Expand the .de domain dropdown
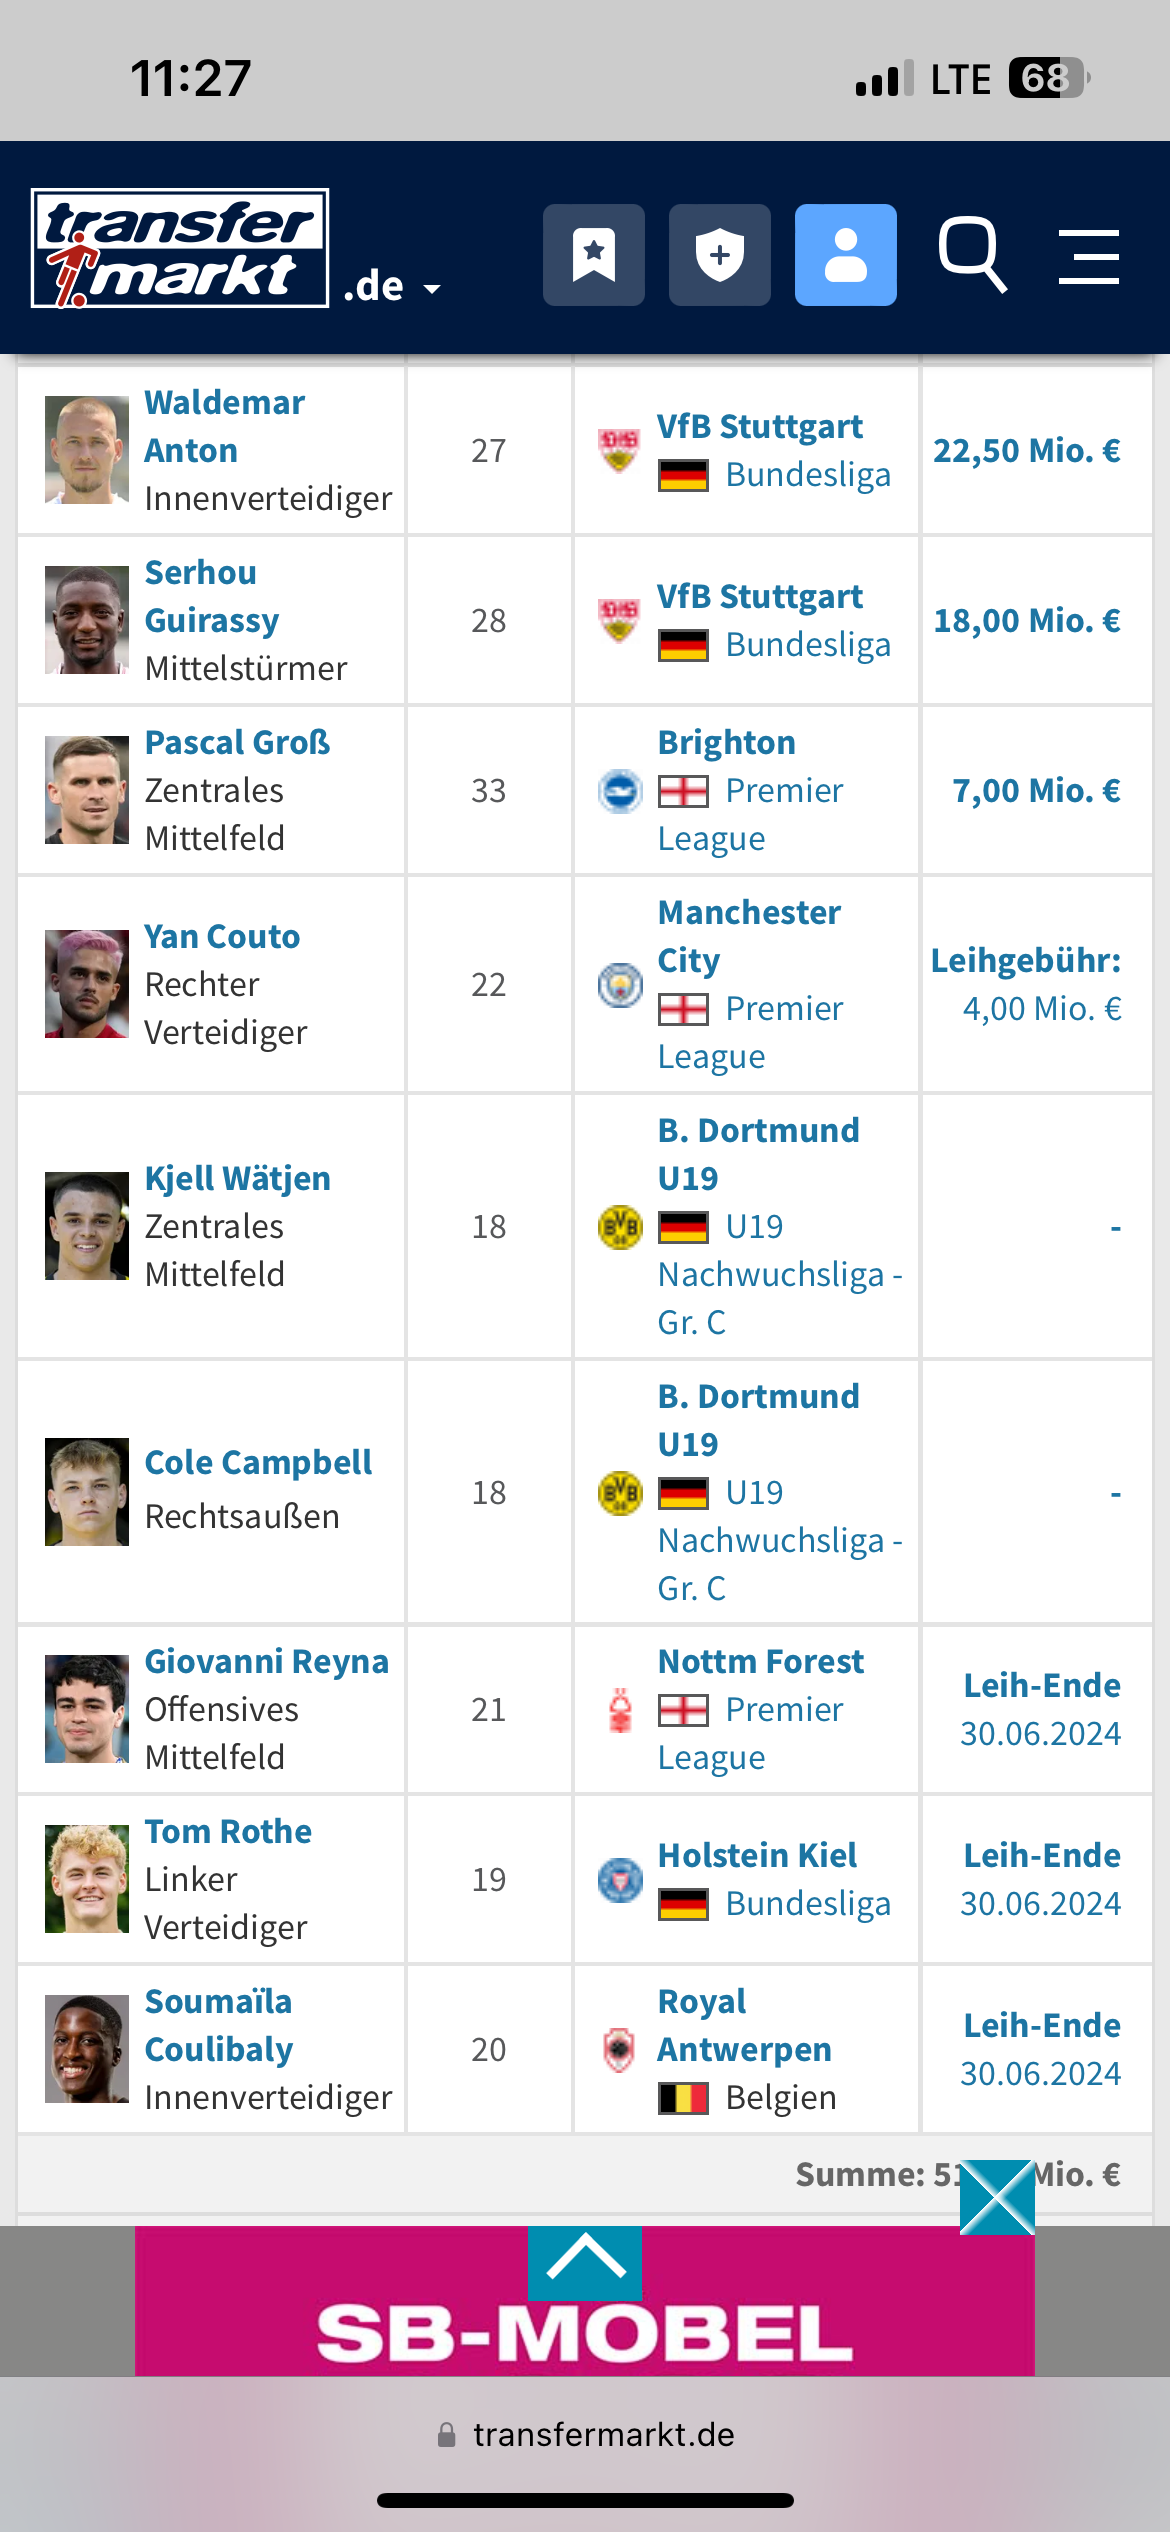 coord(391,287)
